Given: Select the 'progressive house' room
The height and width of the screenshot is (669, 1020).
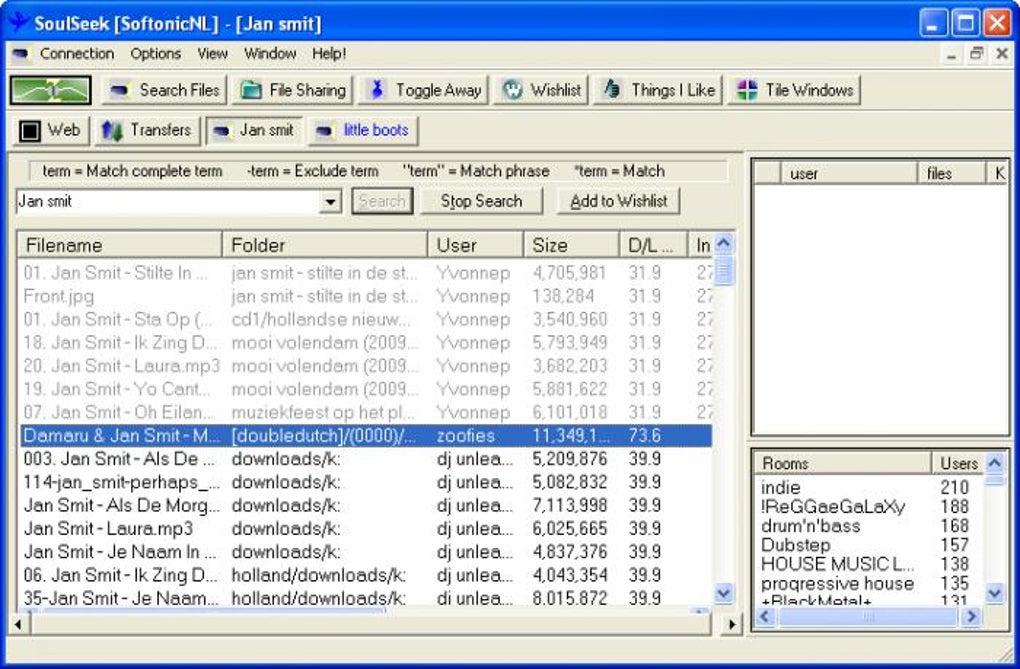Looking at the screenshot, I should tap(837, 584).
